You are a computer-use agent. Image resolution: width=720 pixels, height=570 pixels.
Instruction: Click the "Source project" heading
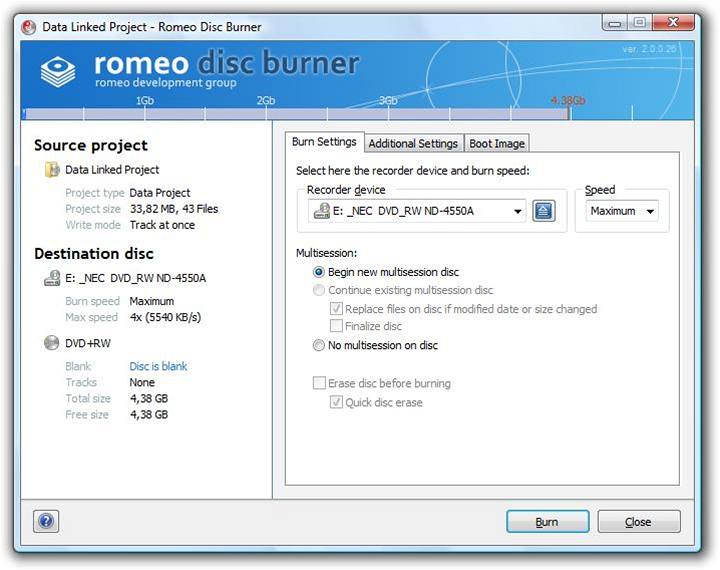click(91, 146)
